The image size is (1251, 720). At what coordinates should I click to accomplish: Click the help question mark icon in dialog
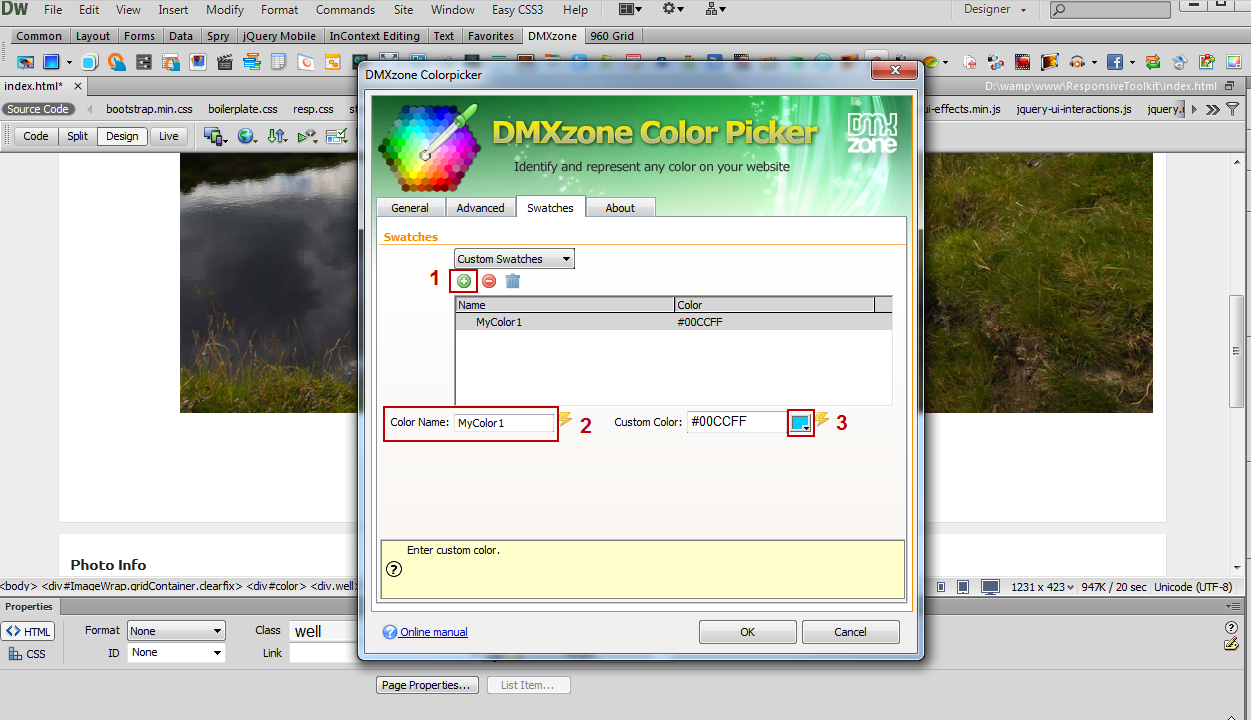point(394,569)
